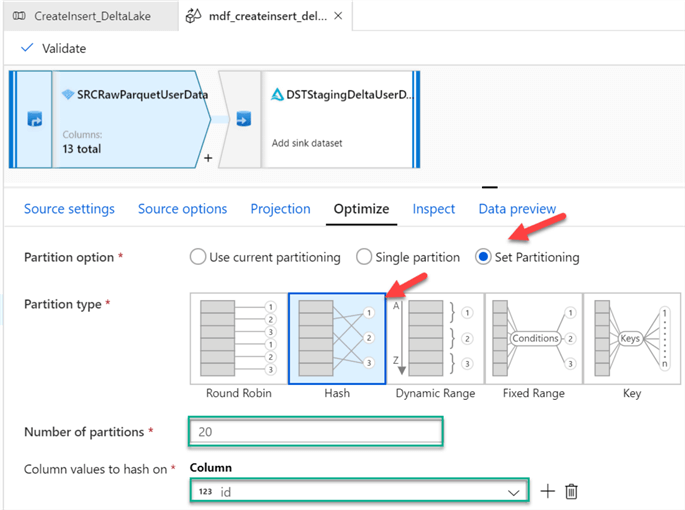Close the mdf_createinsert_del... tab
Screen dimensions: 685x510
pyautogui.click(x=338, y=16)
